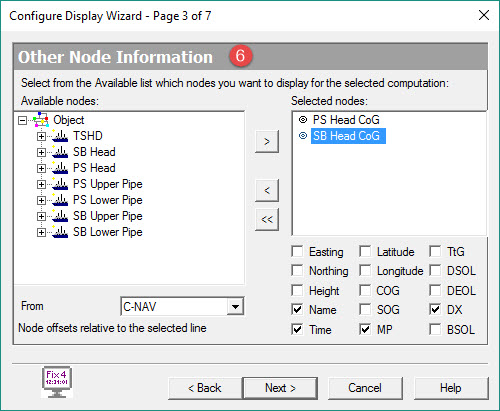Click the add node > arrow button
Image resolution: width=500 pixels, height=411 pixels.
(267, 142)
